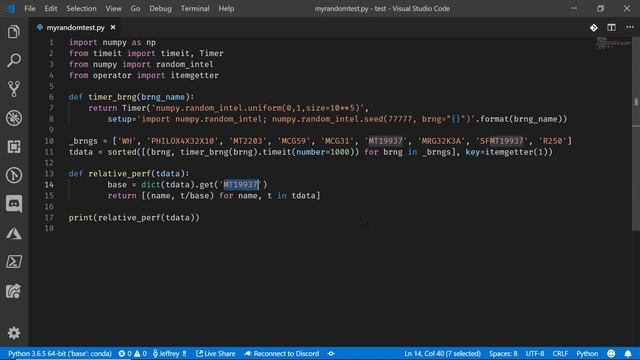The height and width of the screenshot is (360, 640).
Task: Change the CRLF end of line sequence
Action: point(560,353)
